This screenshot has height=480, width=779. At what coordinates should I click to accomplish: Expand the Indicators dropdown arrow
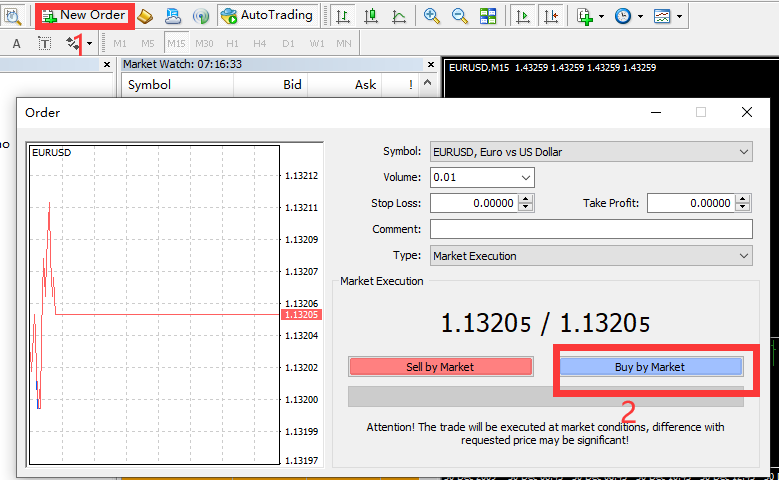pos(601,16)
